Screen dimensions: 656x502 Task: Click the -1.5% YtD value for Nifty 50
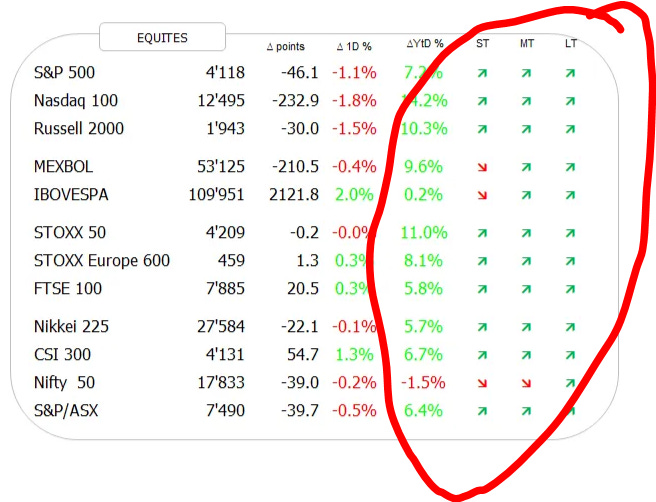tap(423, 383)
